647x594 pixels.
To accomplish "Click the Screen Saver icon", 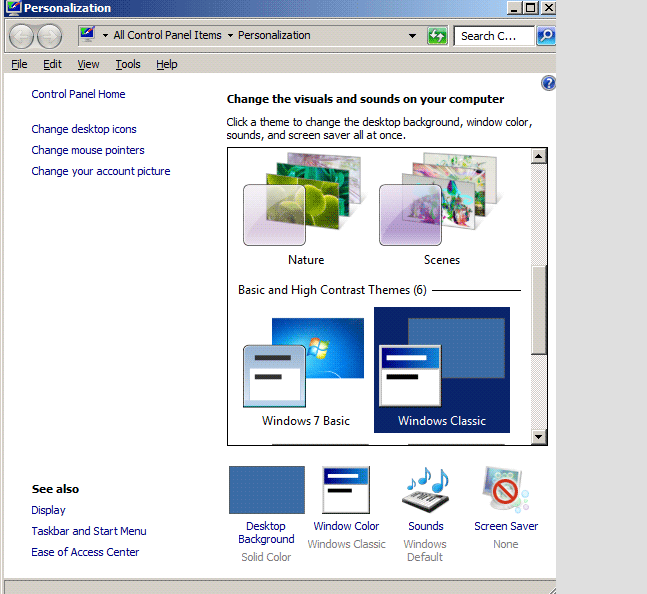I will click(x=505, y=490).
